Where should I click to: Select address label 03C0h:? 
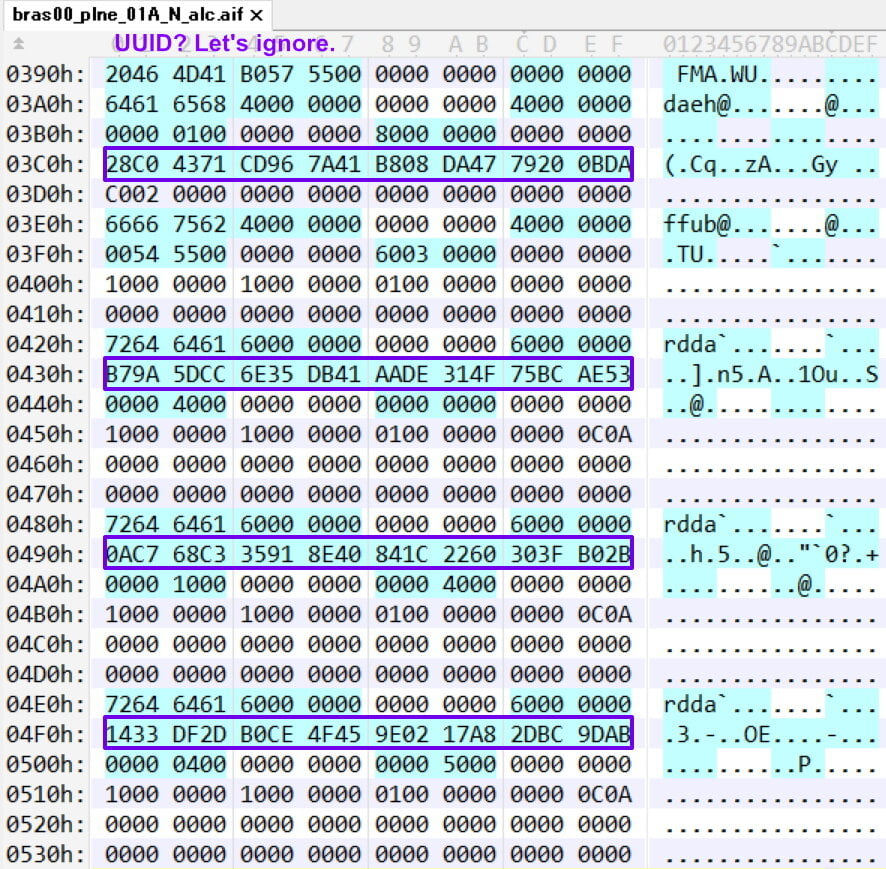[46, 164]
